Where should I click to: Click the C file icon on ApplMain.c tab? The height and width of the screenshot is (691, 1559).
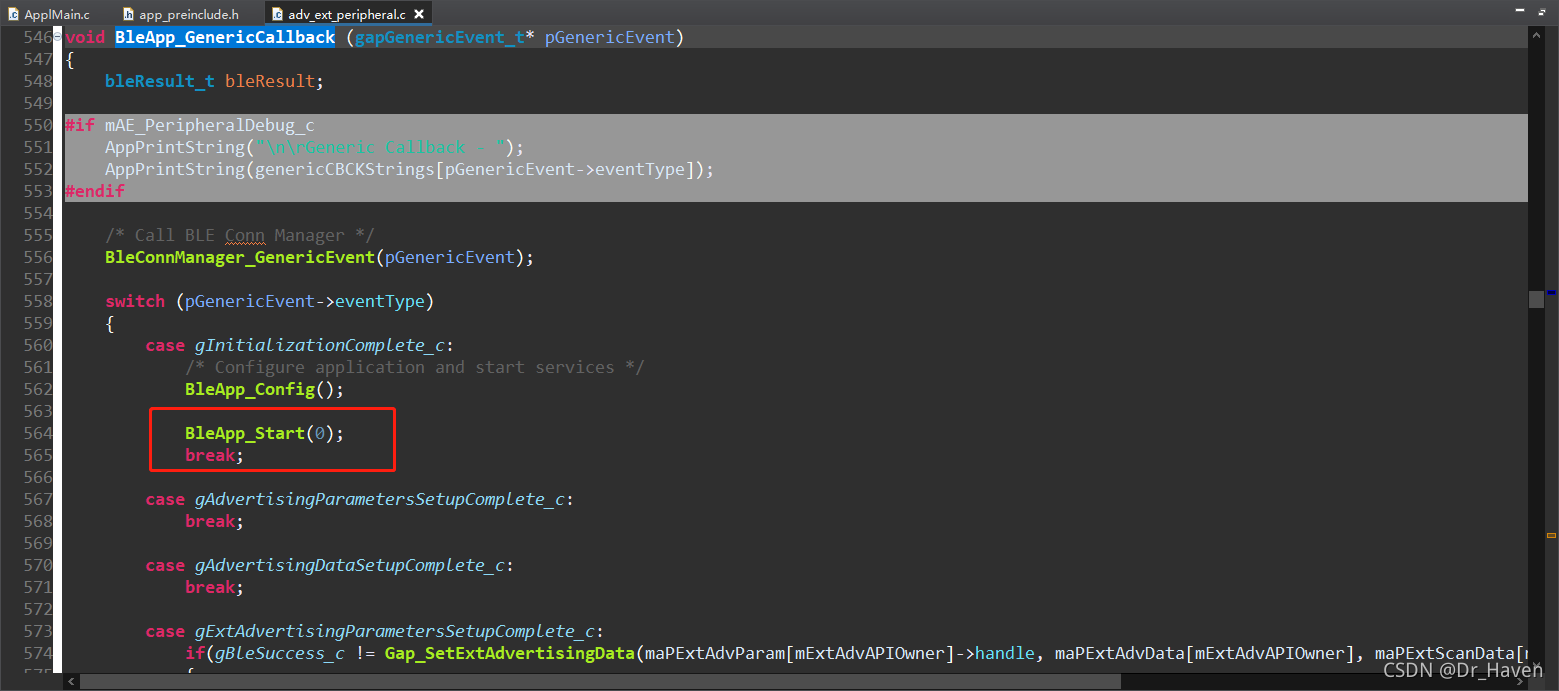click(x=14, y=15)
